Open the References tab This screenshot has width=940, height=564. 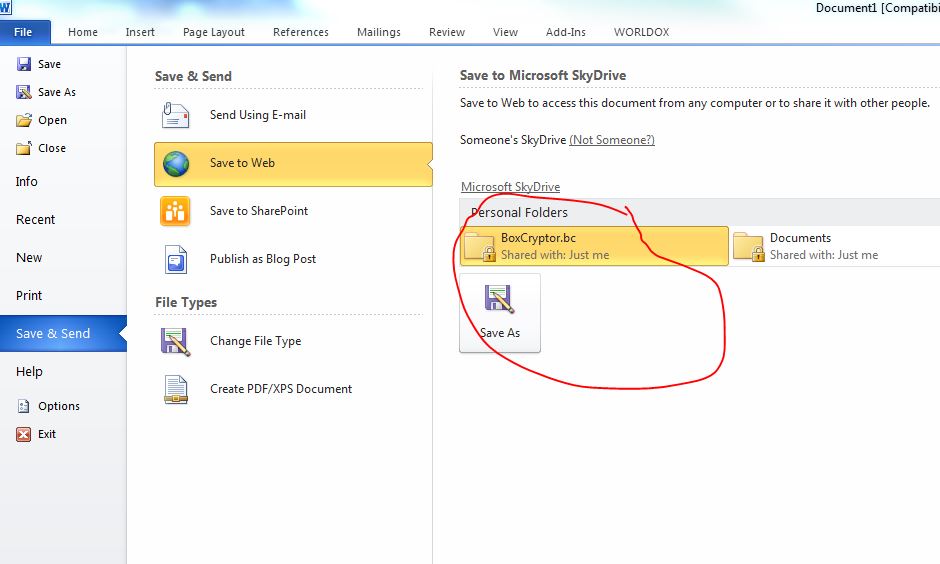[301, 32]
